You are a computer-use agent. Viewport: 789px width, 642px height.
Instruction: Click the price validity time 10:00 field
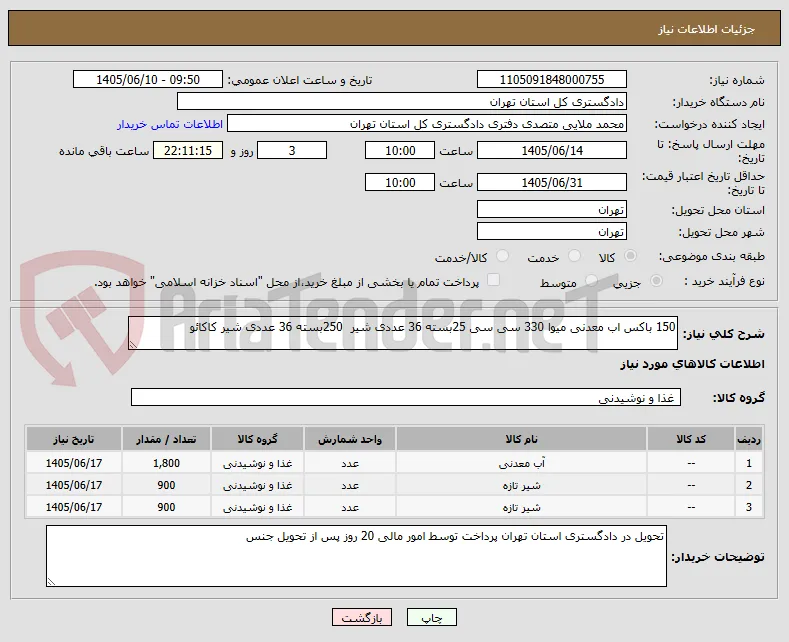click(400, 182)
